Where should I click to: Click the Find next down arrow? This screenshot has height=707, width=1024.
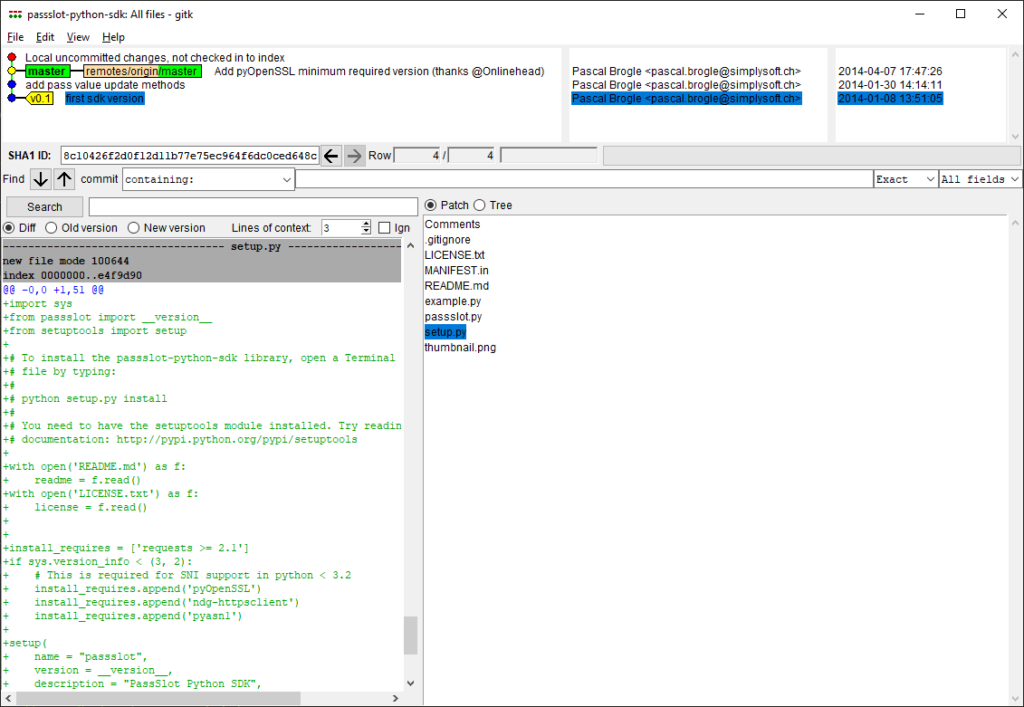[40, 179]
